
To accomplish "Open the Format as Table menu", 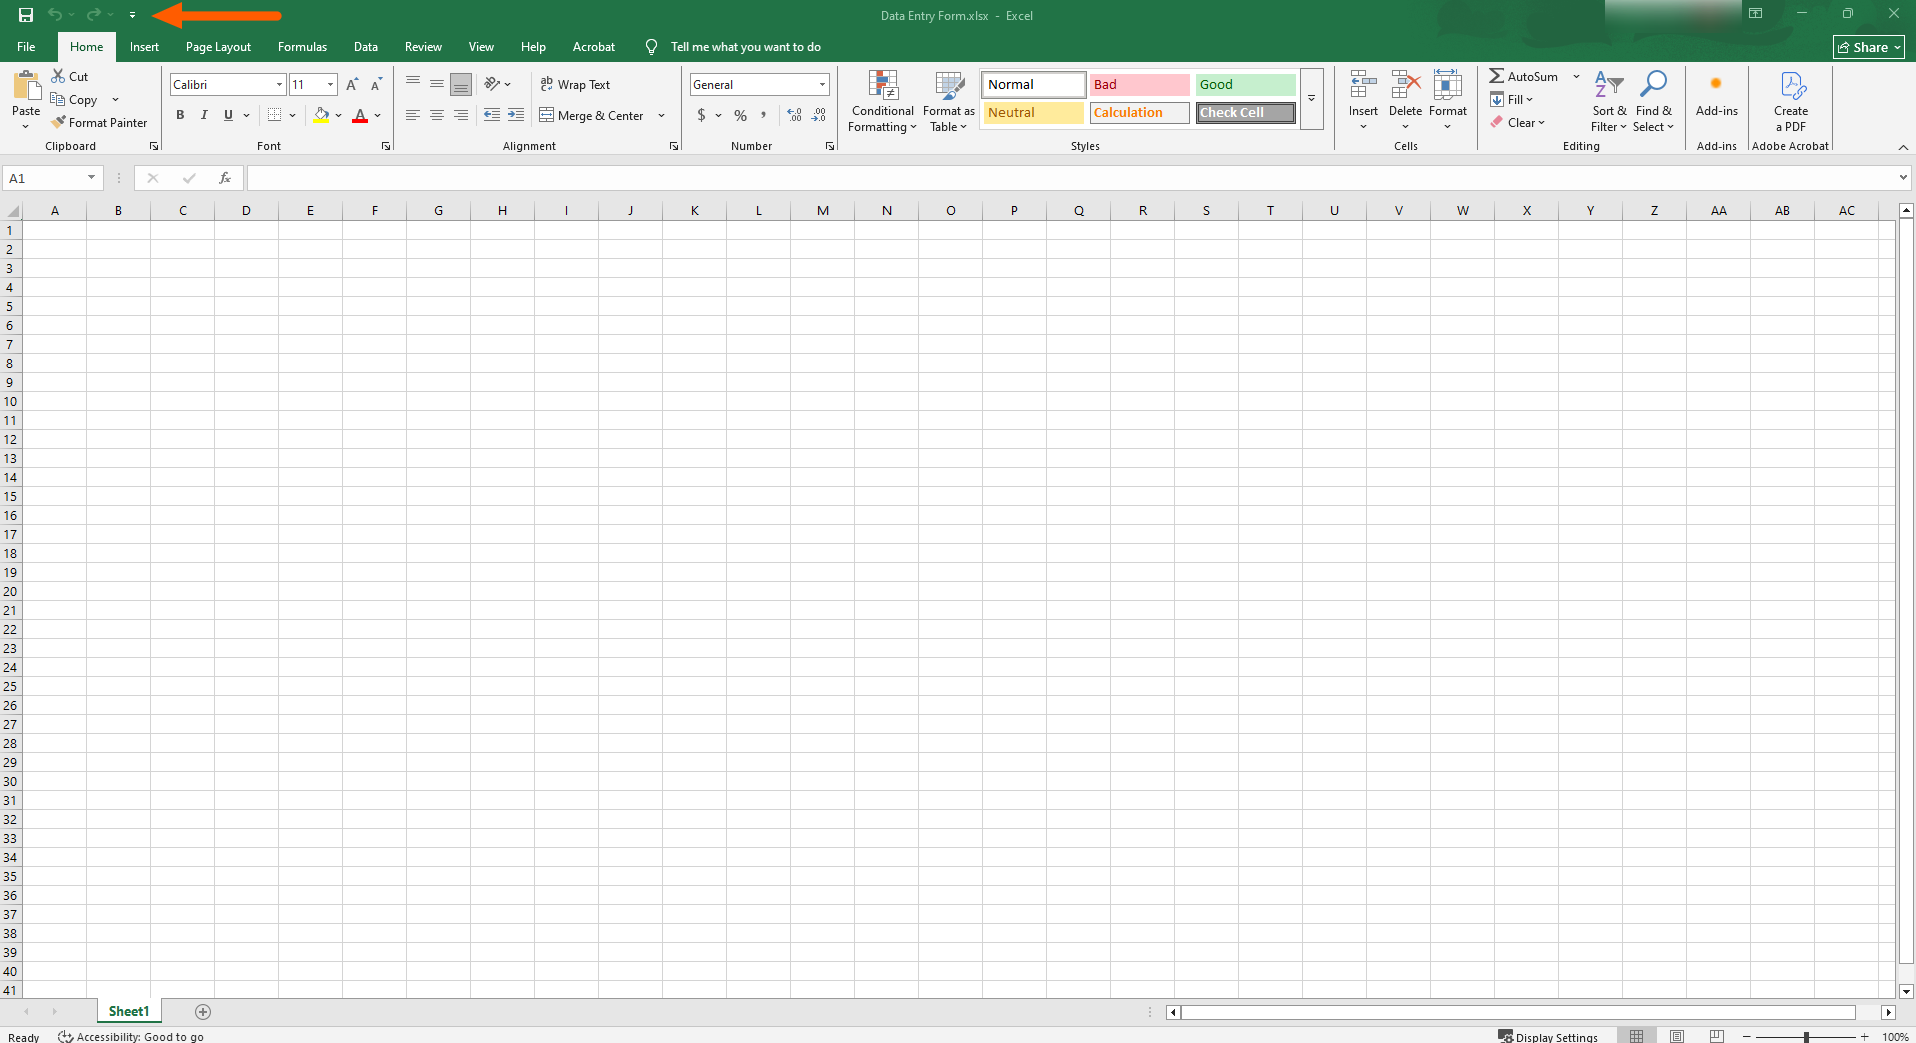I will [948, 101].
